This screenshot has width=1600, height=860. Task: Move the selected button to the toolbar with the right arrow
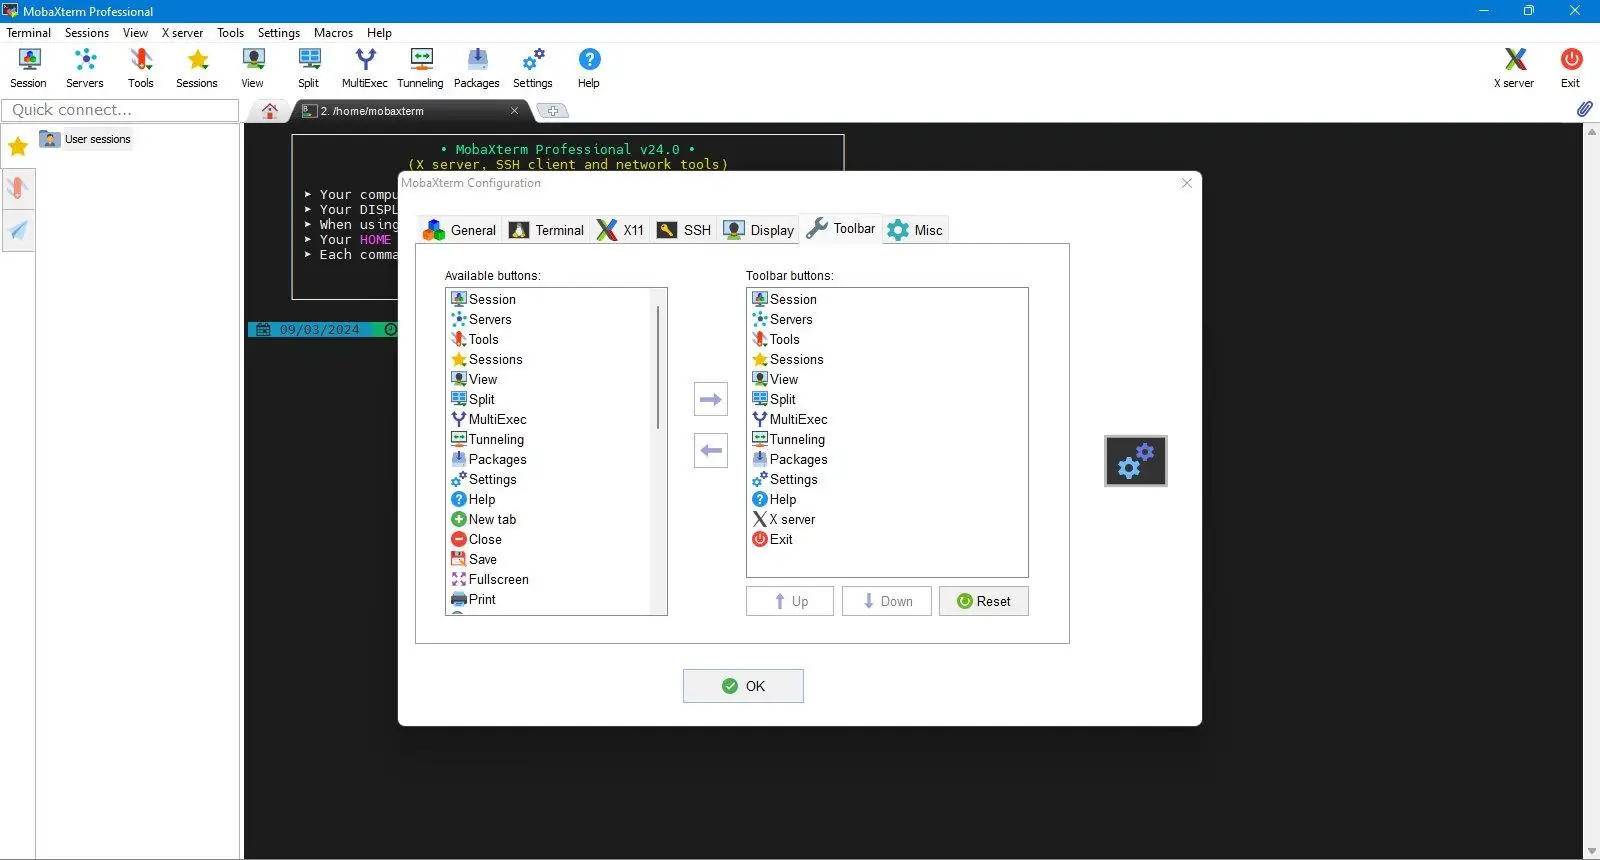(711, 400)
